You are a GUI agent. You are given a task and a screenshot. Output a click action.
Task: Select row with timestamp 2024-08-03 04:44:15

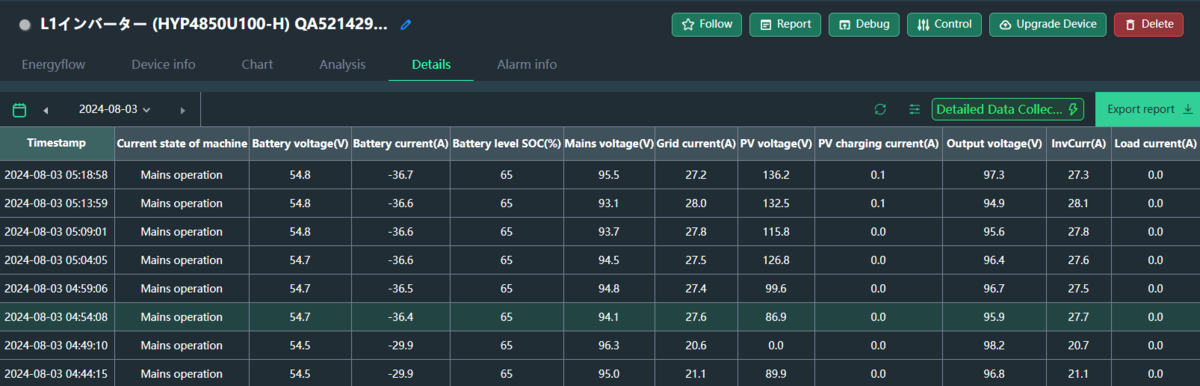point(600,373)
